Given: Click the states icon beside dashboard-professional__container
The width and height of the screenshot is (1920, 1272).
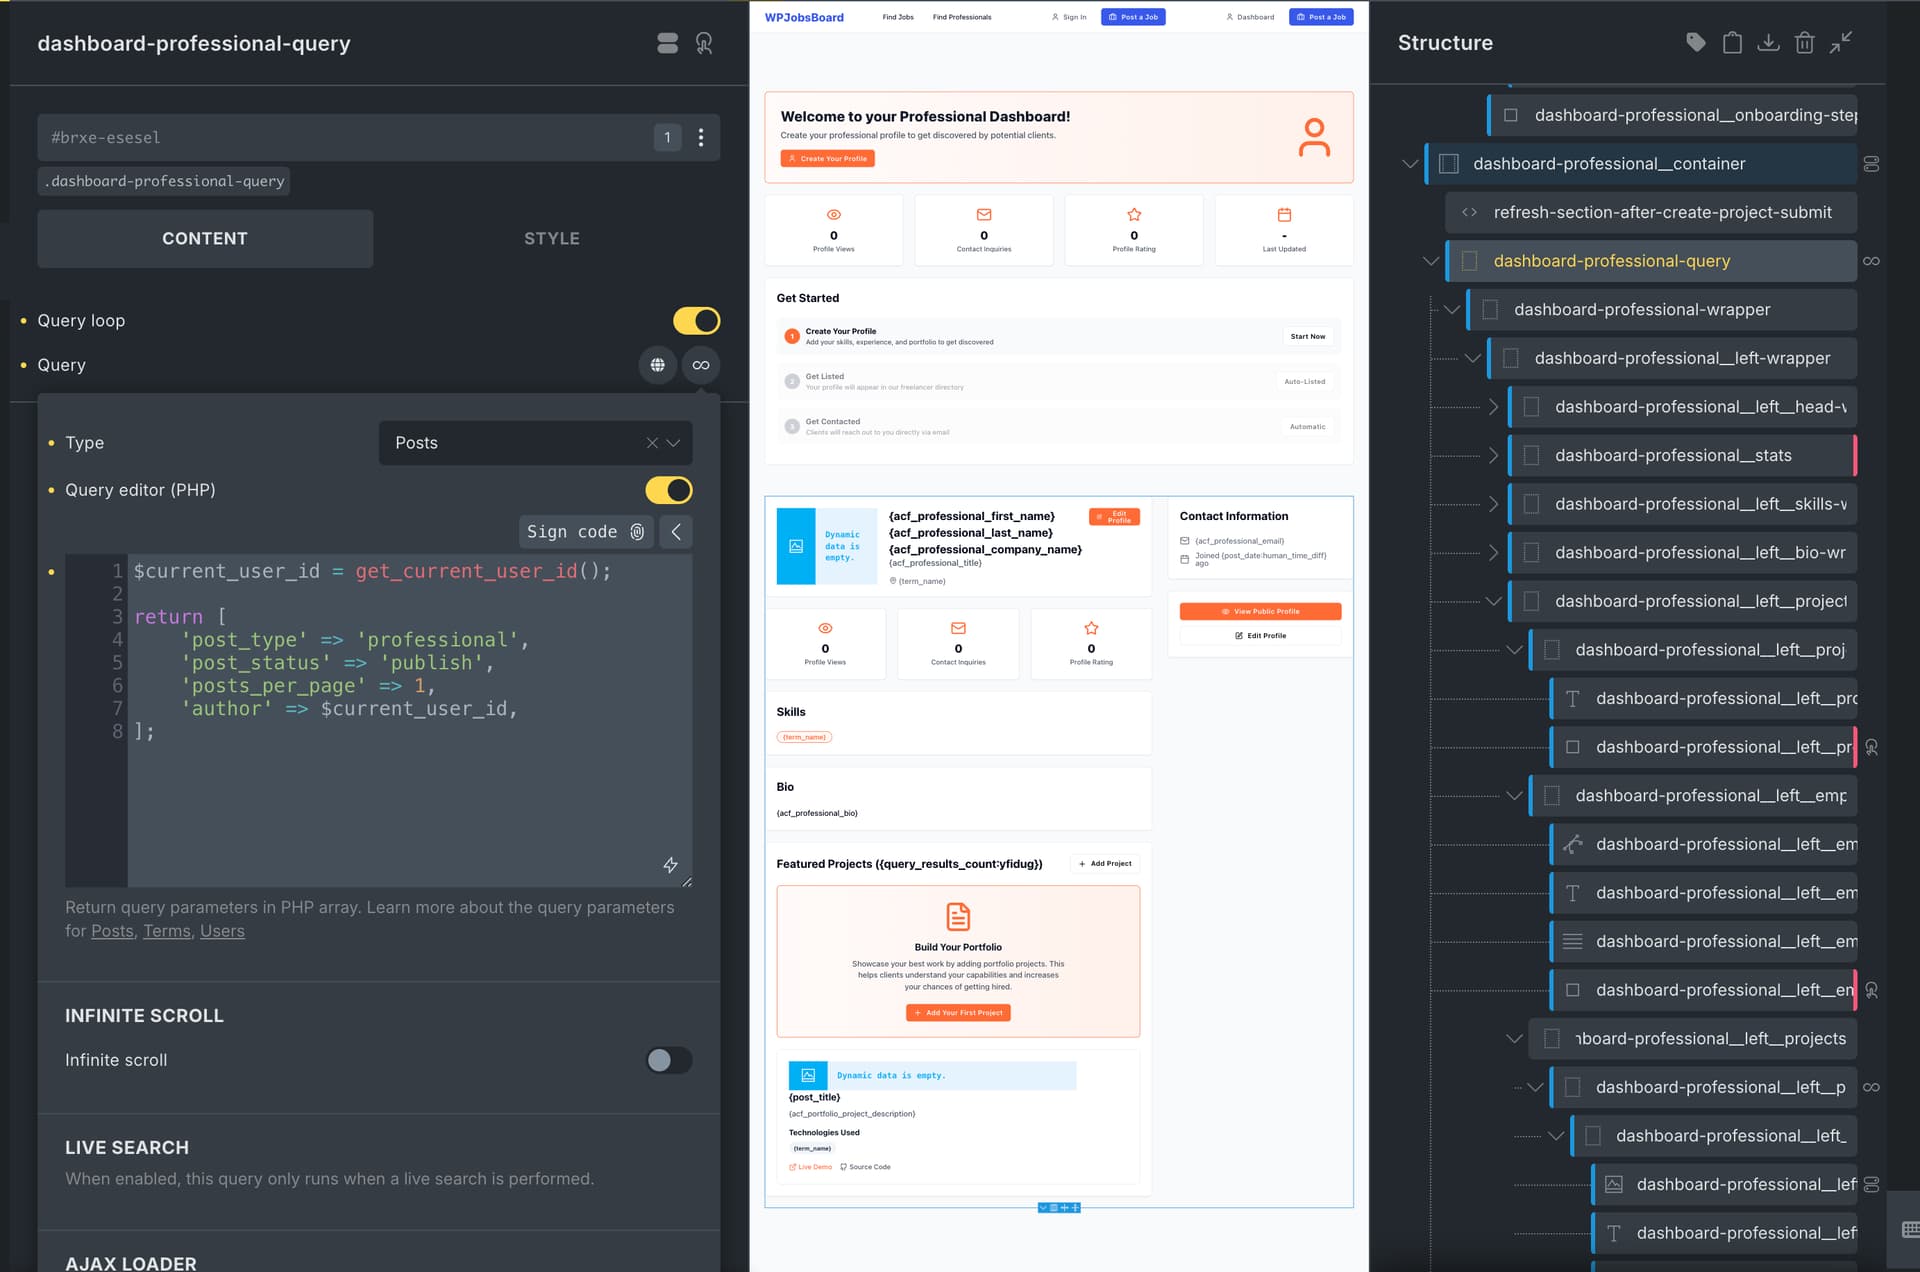Looking at the screenshot, I should click(1871, 164).
